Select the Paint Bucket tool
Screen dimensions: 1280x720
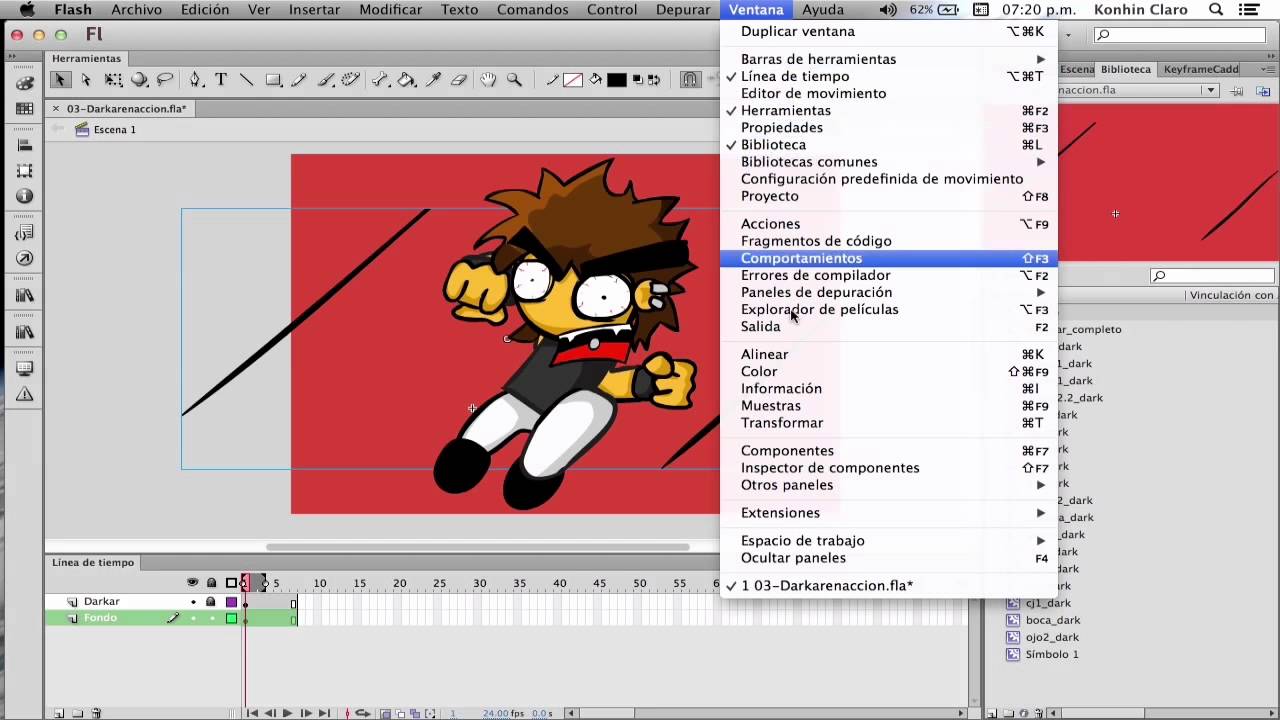click(x=407, y=80)
